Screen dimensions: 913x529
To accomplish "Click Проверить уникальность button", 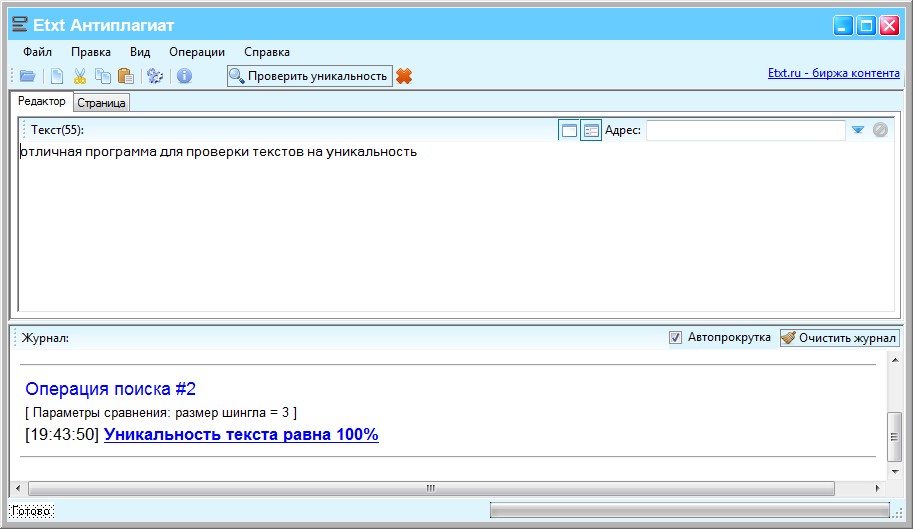I will 310,76.
